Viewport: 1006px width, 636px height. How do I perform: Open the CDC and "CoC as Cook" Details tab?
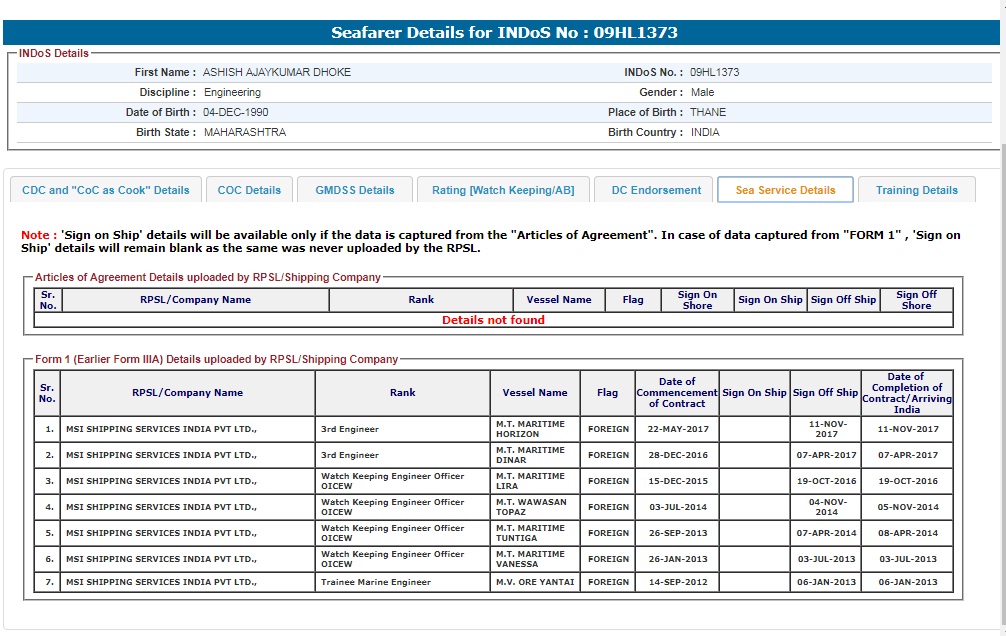coord(105,190)
